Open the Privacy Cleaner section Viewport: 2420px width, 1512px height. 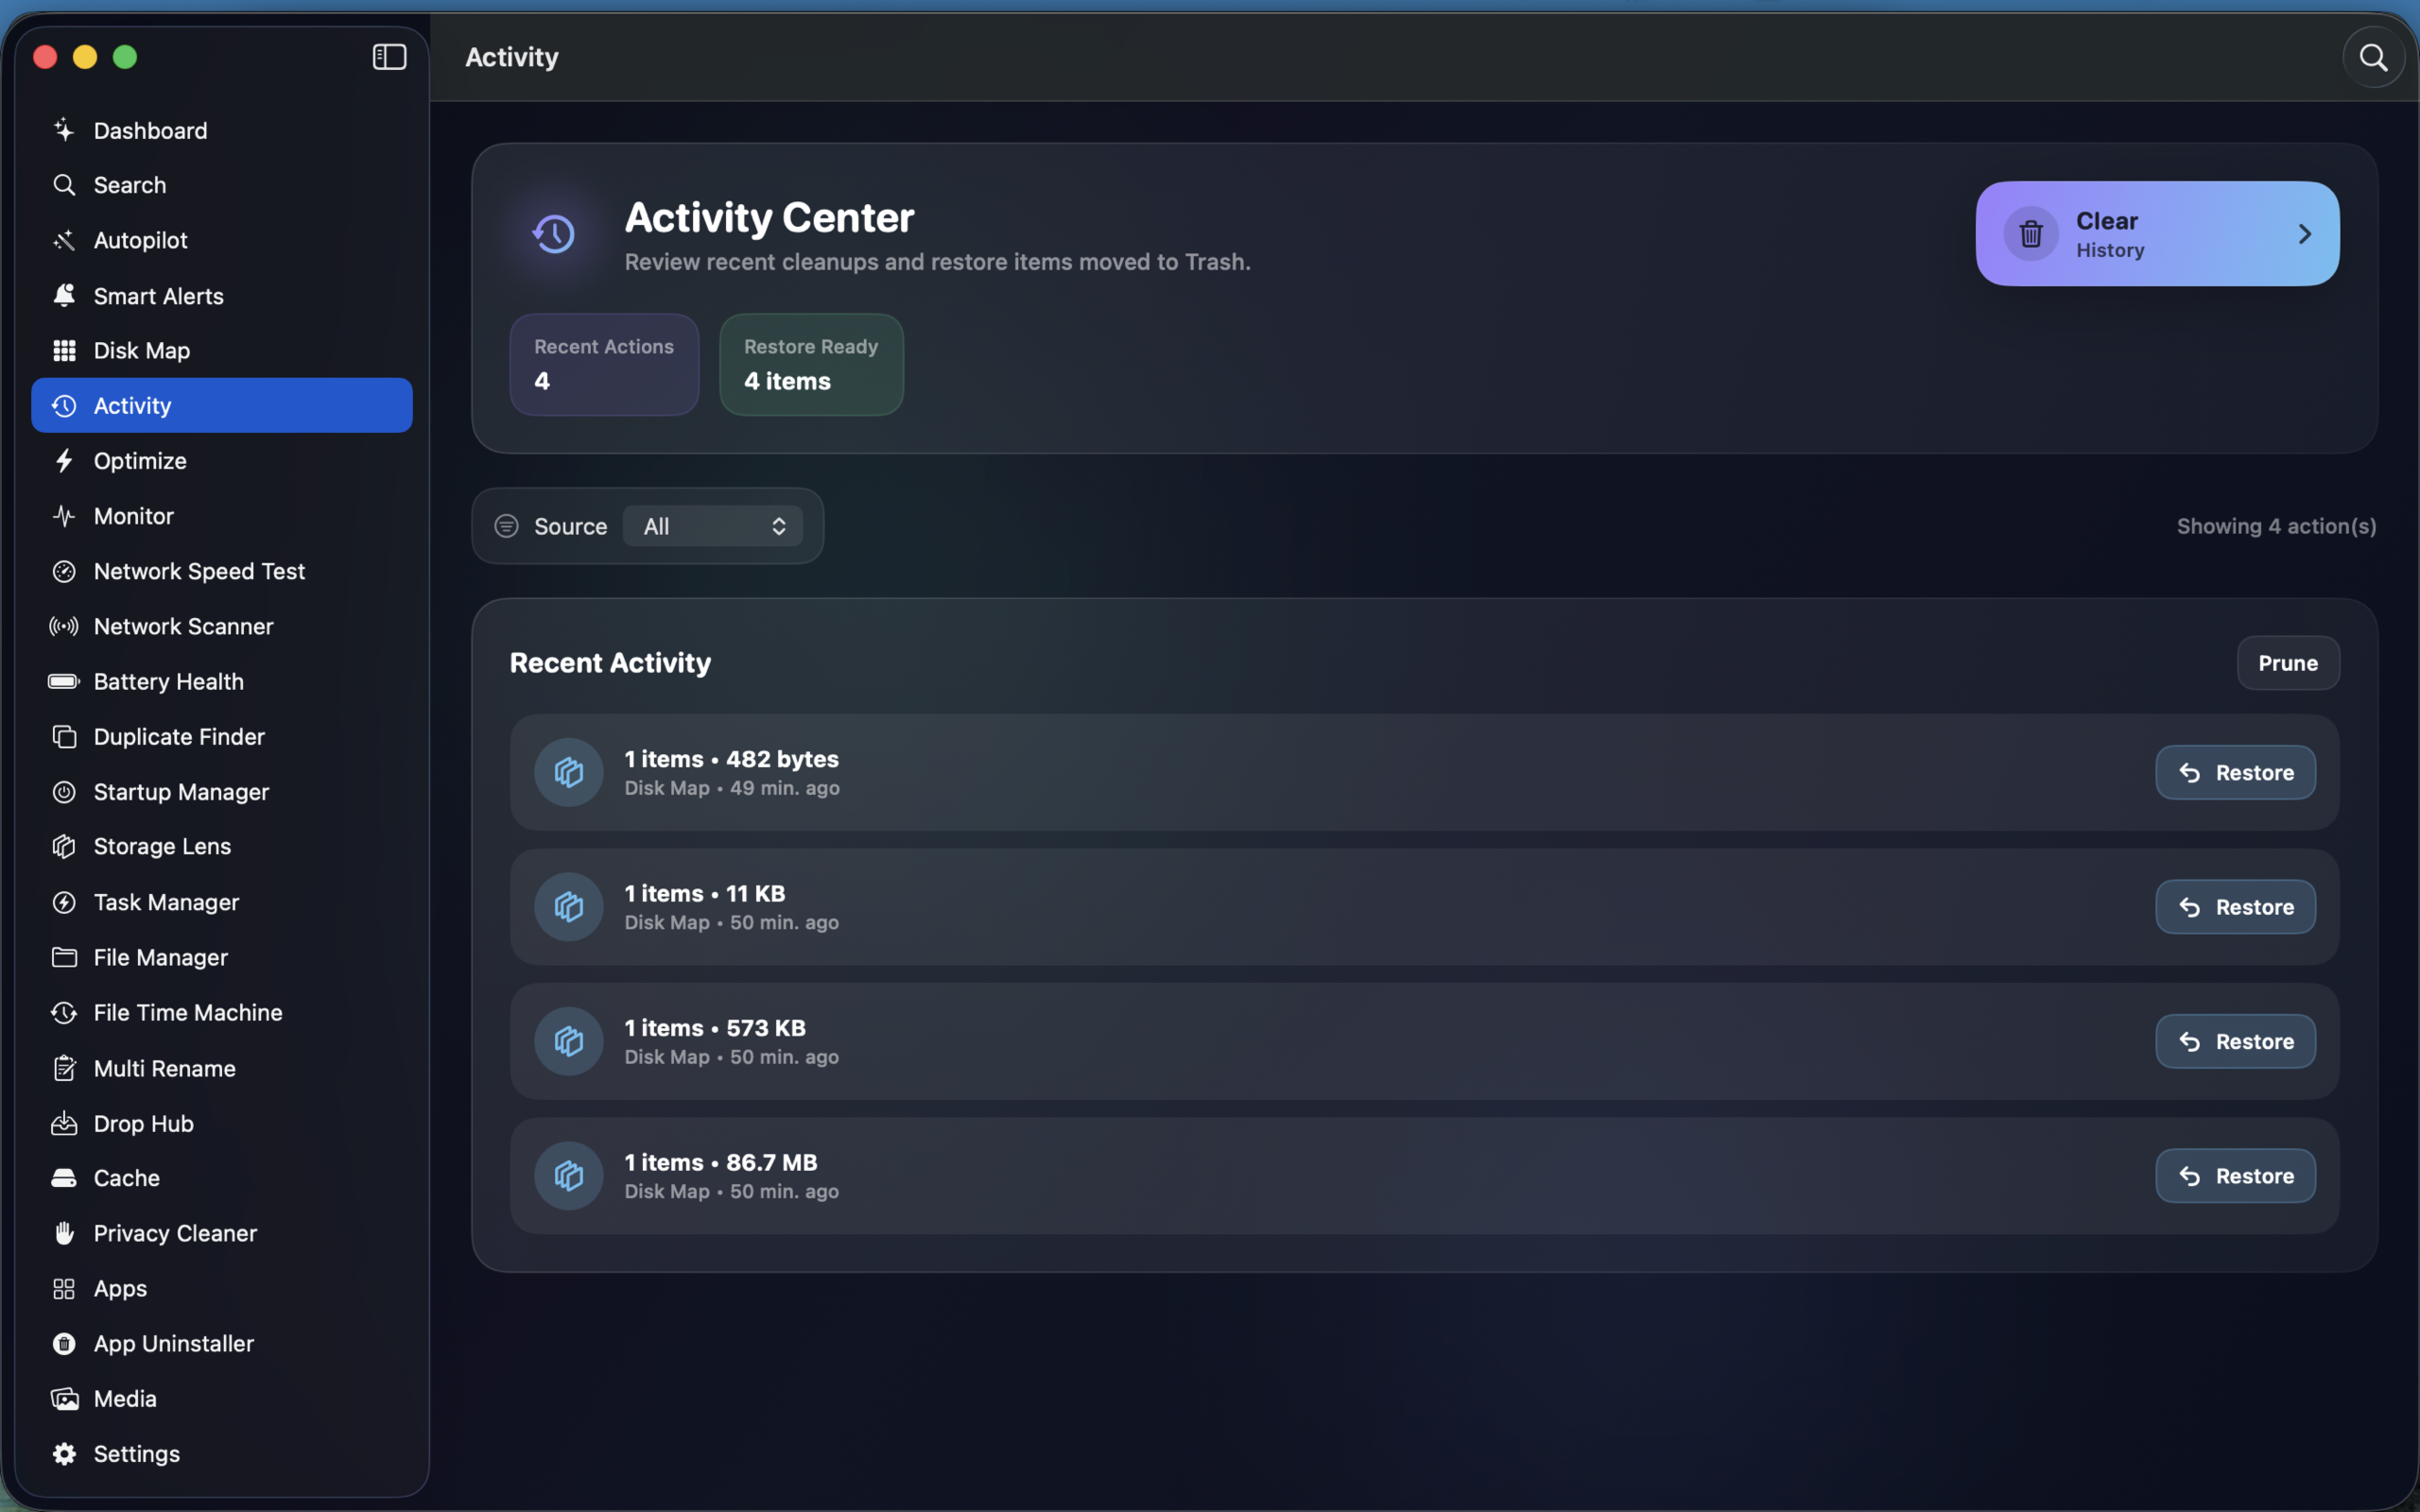tap(222, 1233)
